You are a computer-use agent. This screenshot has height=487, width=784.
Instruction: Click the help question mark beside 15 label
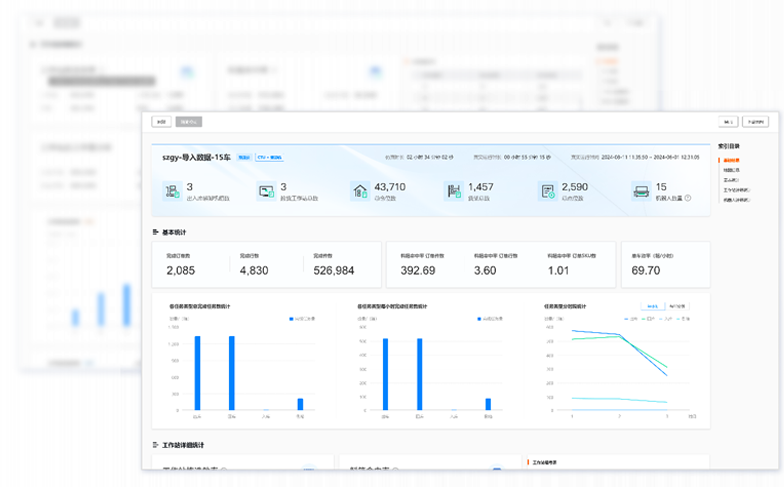(x=688, y=198)
